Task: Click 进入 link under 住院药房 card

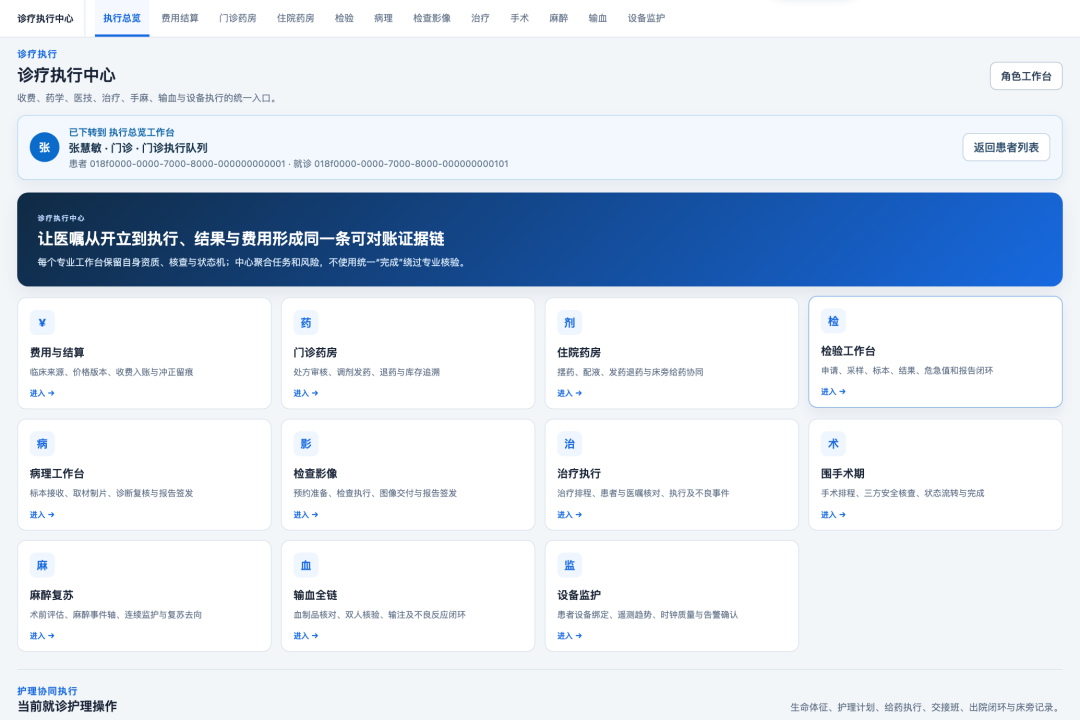Action: point(570,393)
